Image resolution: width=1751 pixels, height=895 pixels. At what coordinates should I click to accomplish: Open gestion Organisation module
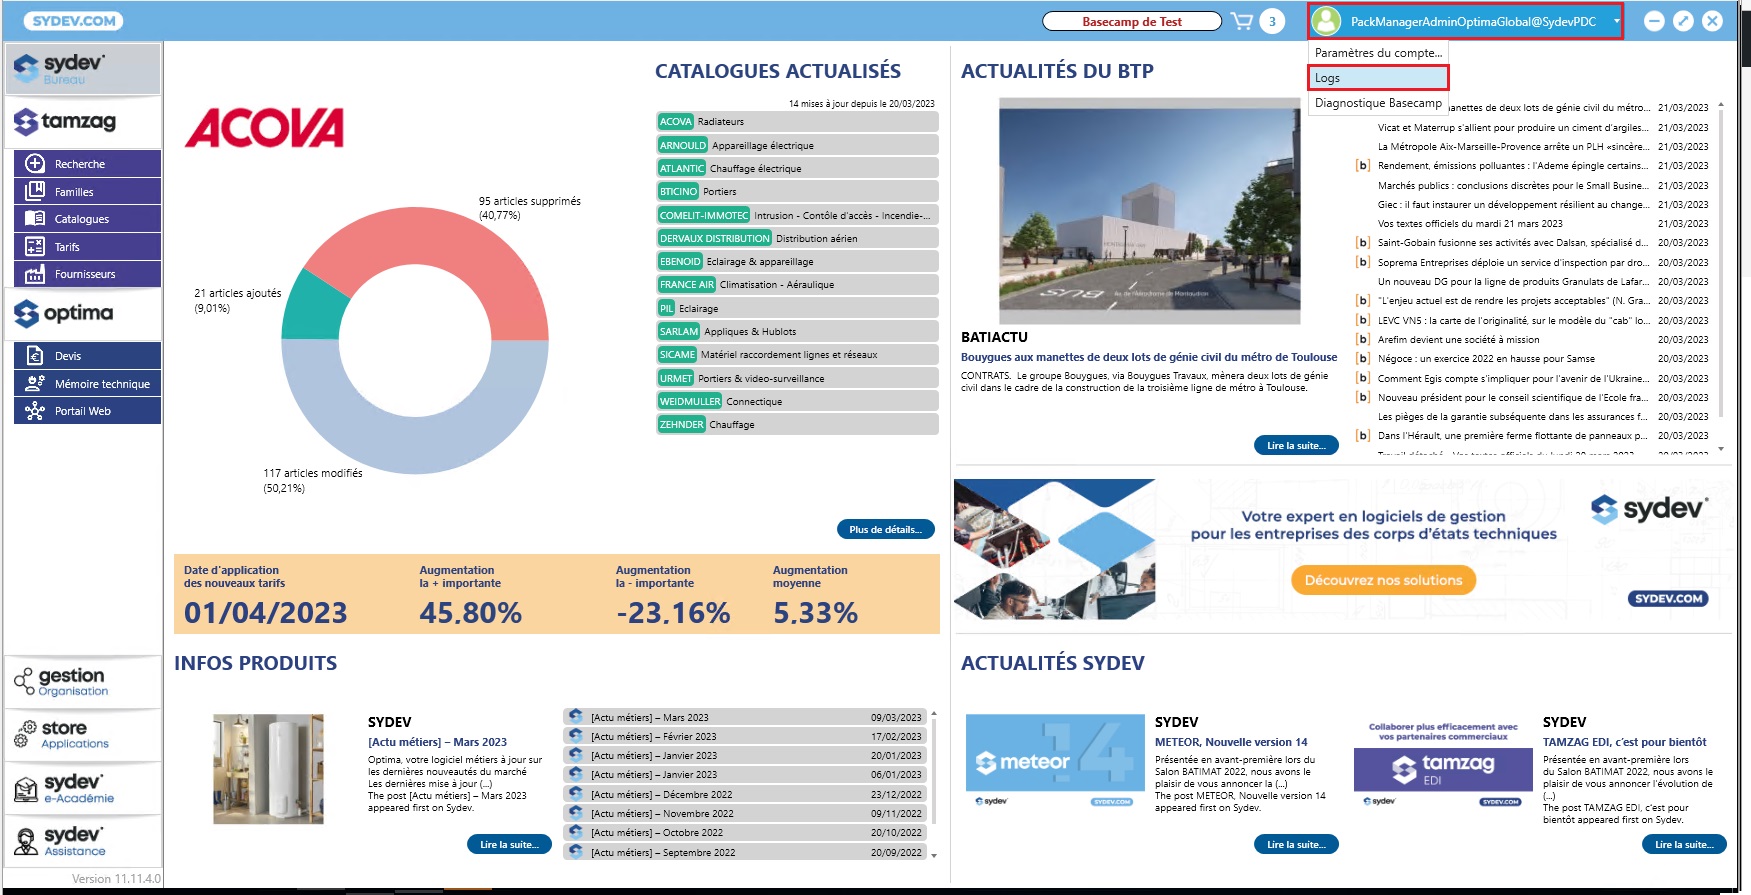(x=83, y=682)
